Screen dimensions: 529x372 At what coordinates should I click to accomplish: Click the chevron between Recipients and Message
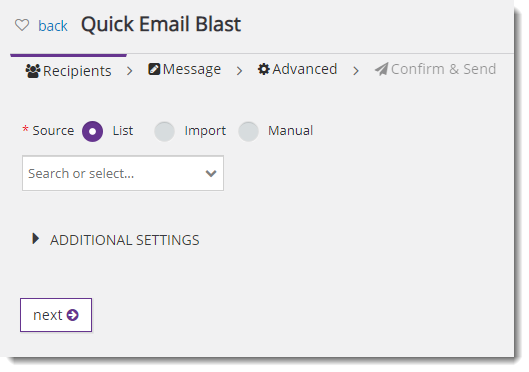tap(130, 71)
